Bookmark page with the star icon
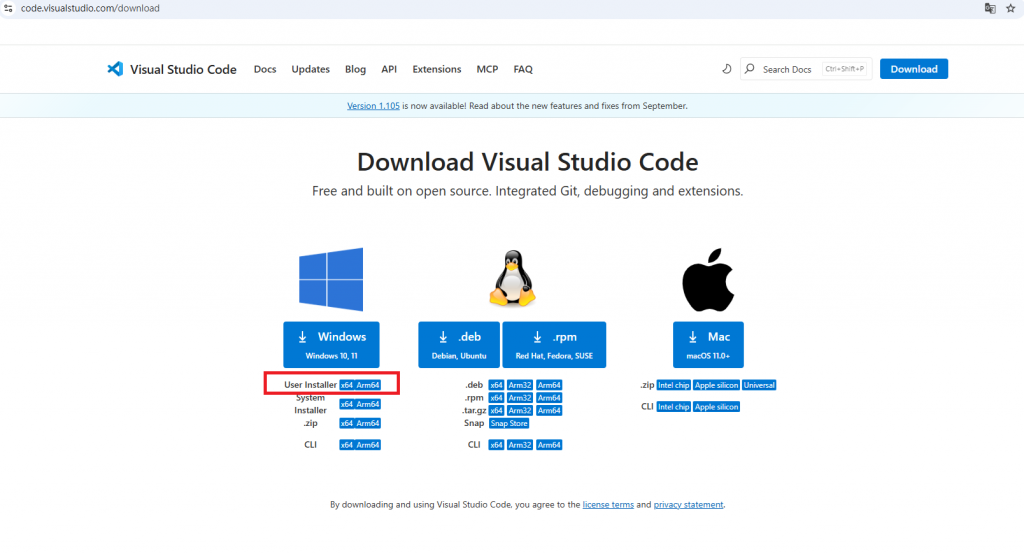The width and height of the screenshot is (1024, 554). tap(1011, 8)
